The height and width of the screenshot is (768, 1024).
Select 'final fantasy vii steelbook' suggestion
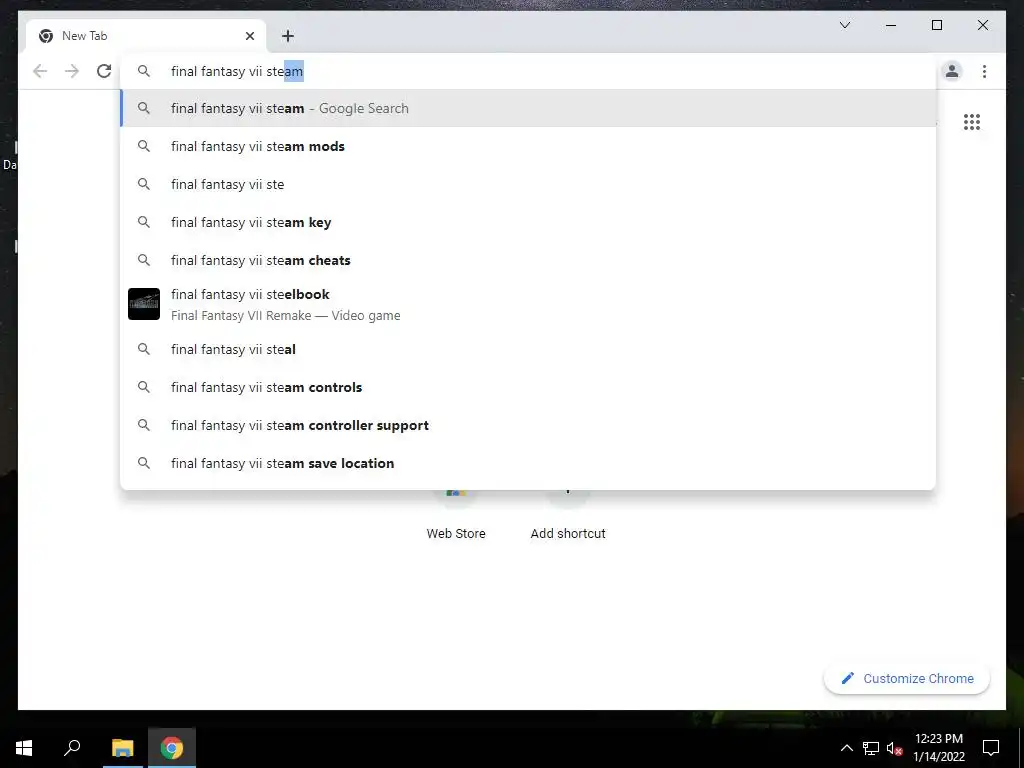point(528,304)
